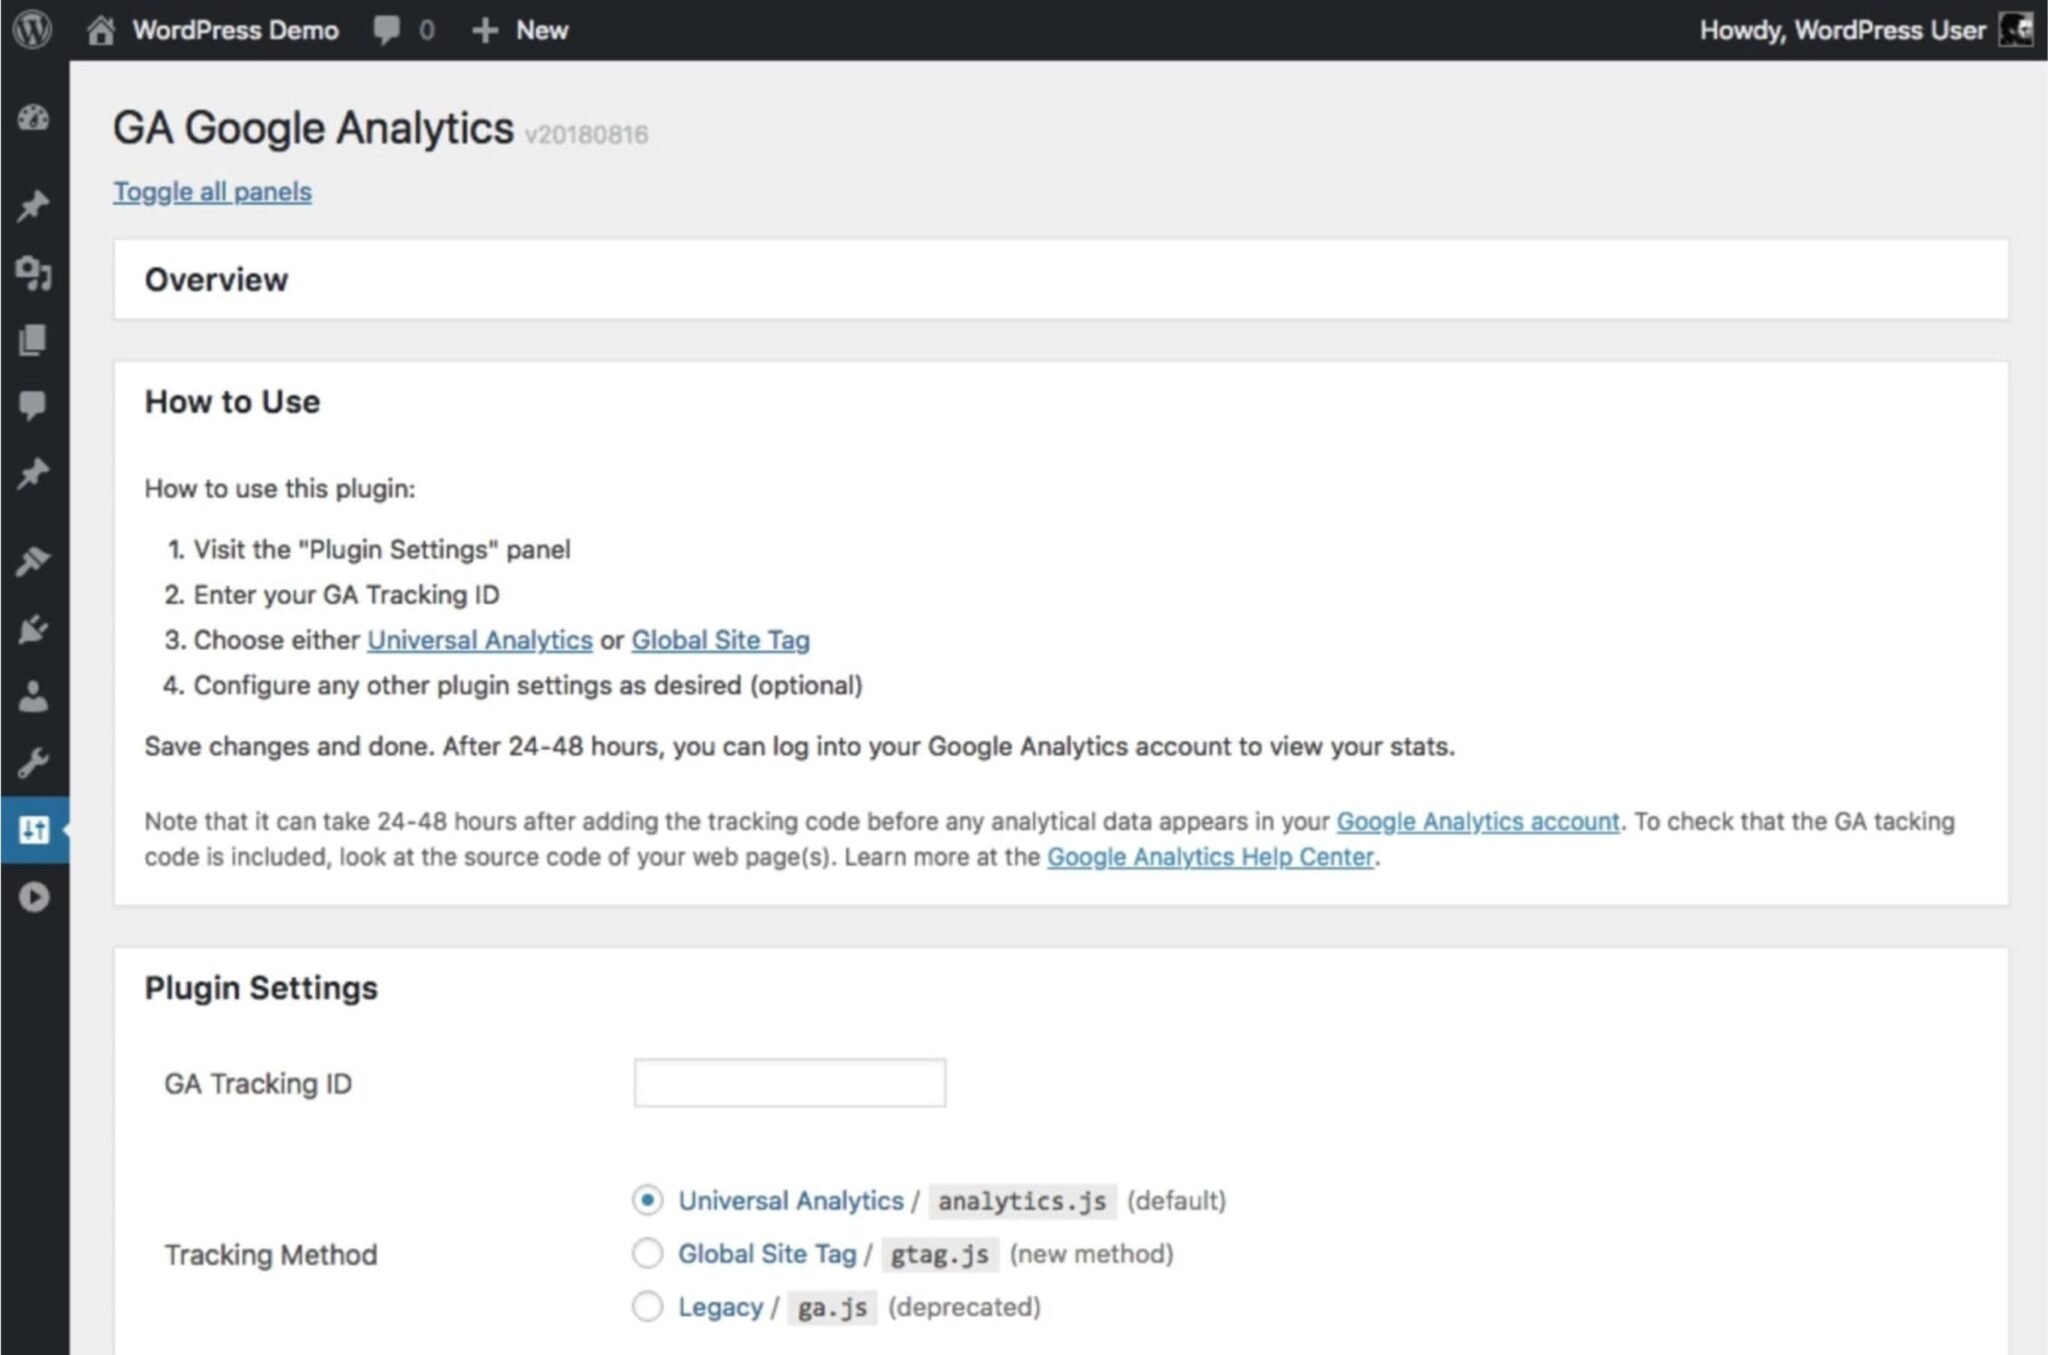Click the ga.js code label
Image resolution: width=2048 pixels, height=1355 pixels.
coord(832,1308)
